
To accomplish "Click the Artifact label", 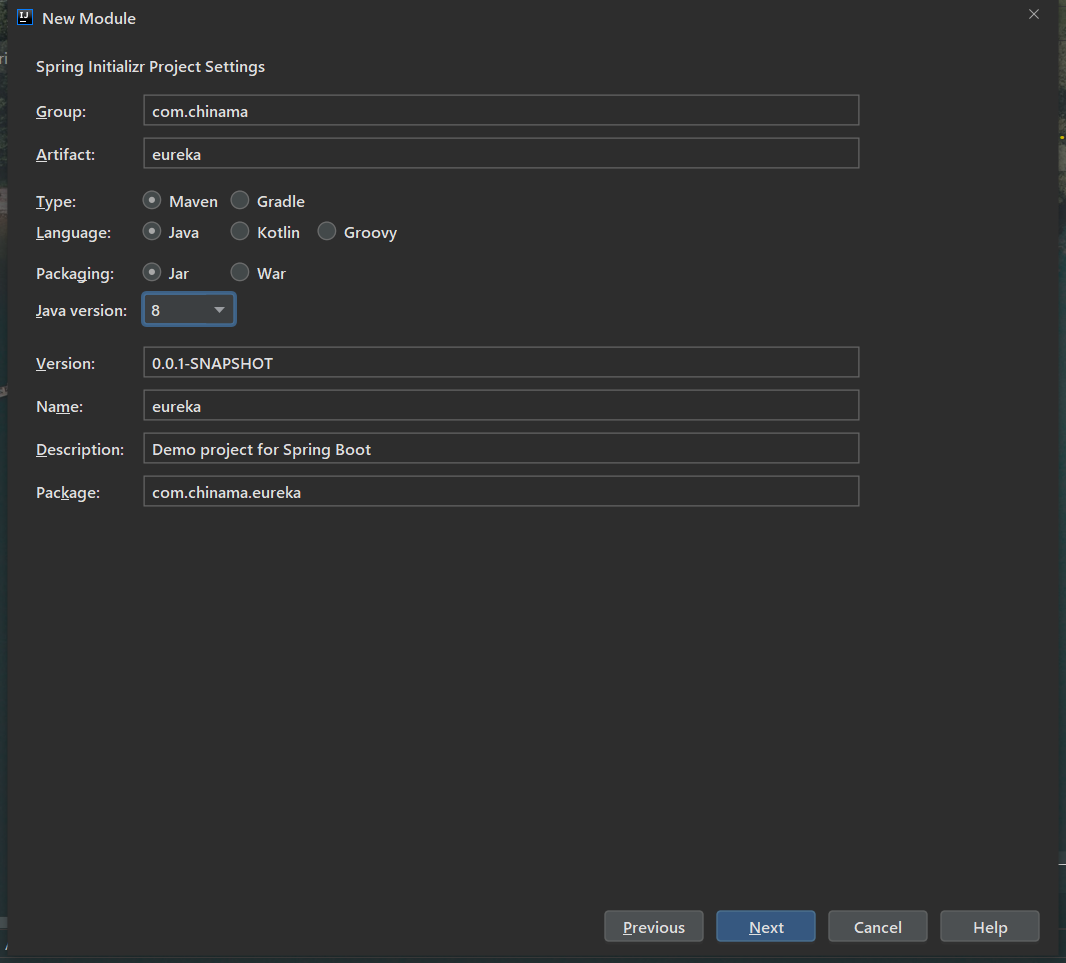I will (65, 154).
